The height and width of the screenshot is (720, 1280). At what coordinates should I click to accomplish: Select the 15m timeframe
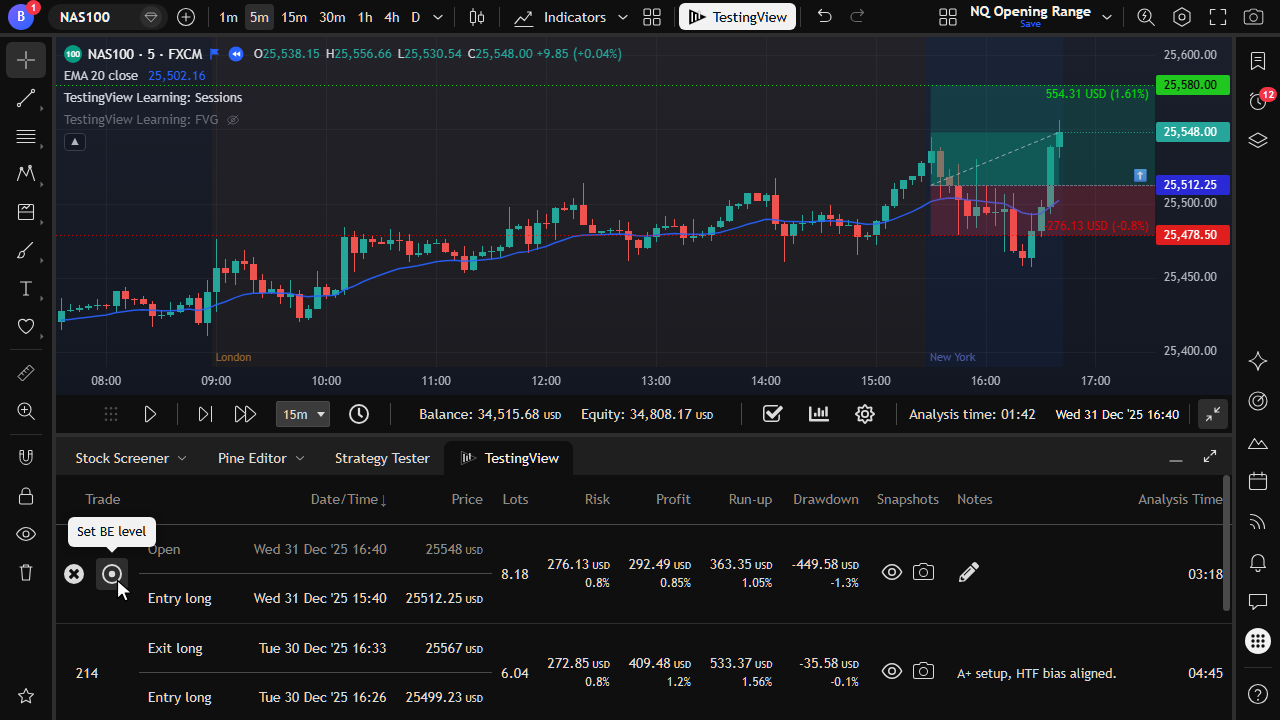(x=294, y=17)
